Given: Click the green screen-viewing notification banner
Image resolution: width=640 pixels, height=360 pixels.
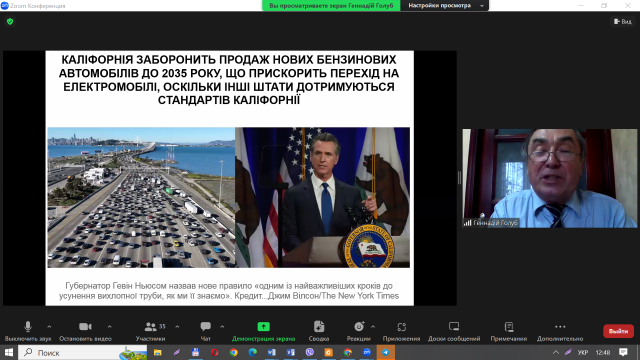Looking at the screenshot, I should coord(331,6).
